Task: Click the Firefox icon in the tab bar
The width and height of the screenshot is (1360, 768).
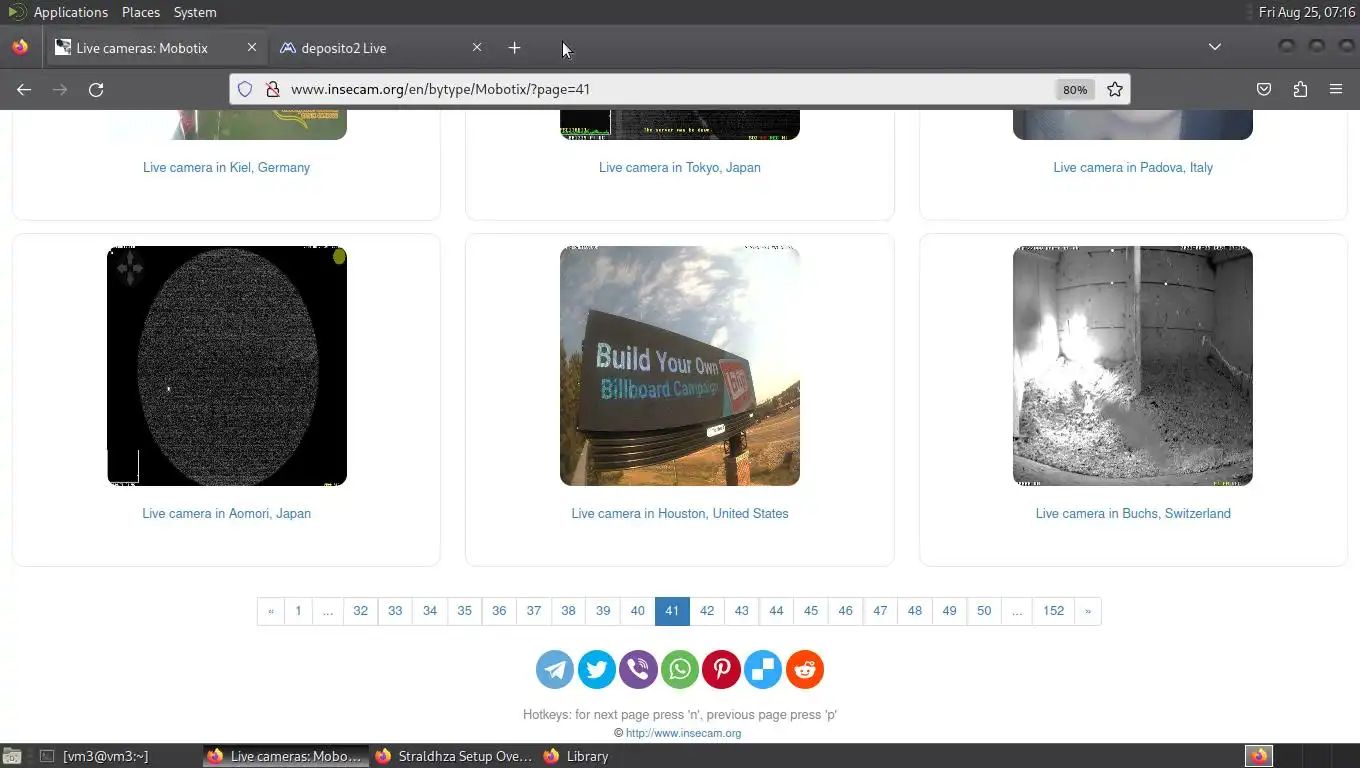Action: click(x=20, y=47)
